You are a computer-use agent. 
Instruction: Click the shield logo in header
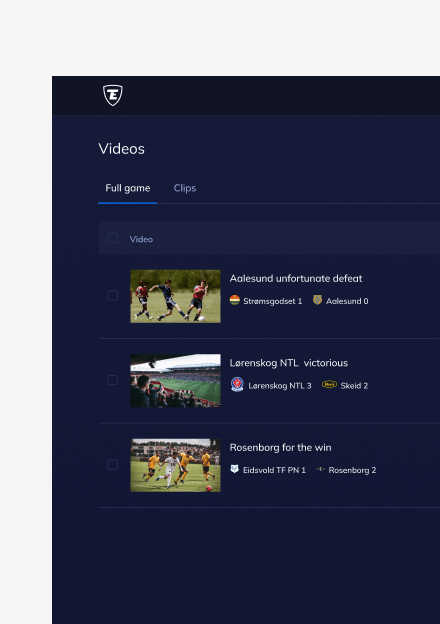click(x=113, y=95)
